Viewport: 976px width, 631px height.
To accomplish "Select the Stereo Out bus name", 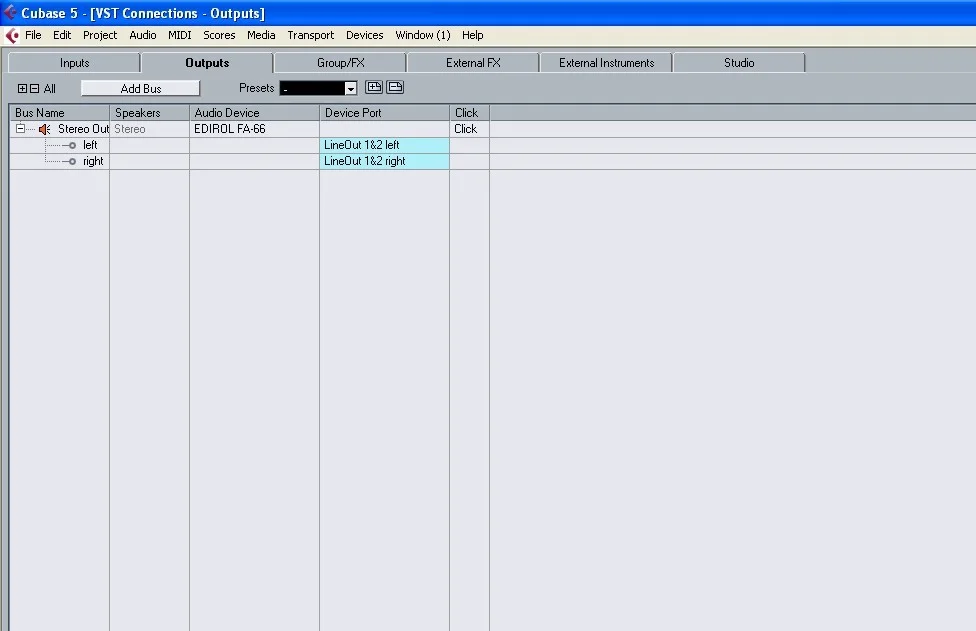I will [83, 129].
